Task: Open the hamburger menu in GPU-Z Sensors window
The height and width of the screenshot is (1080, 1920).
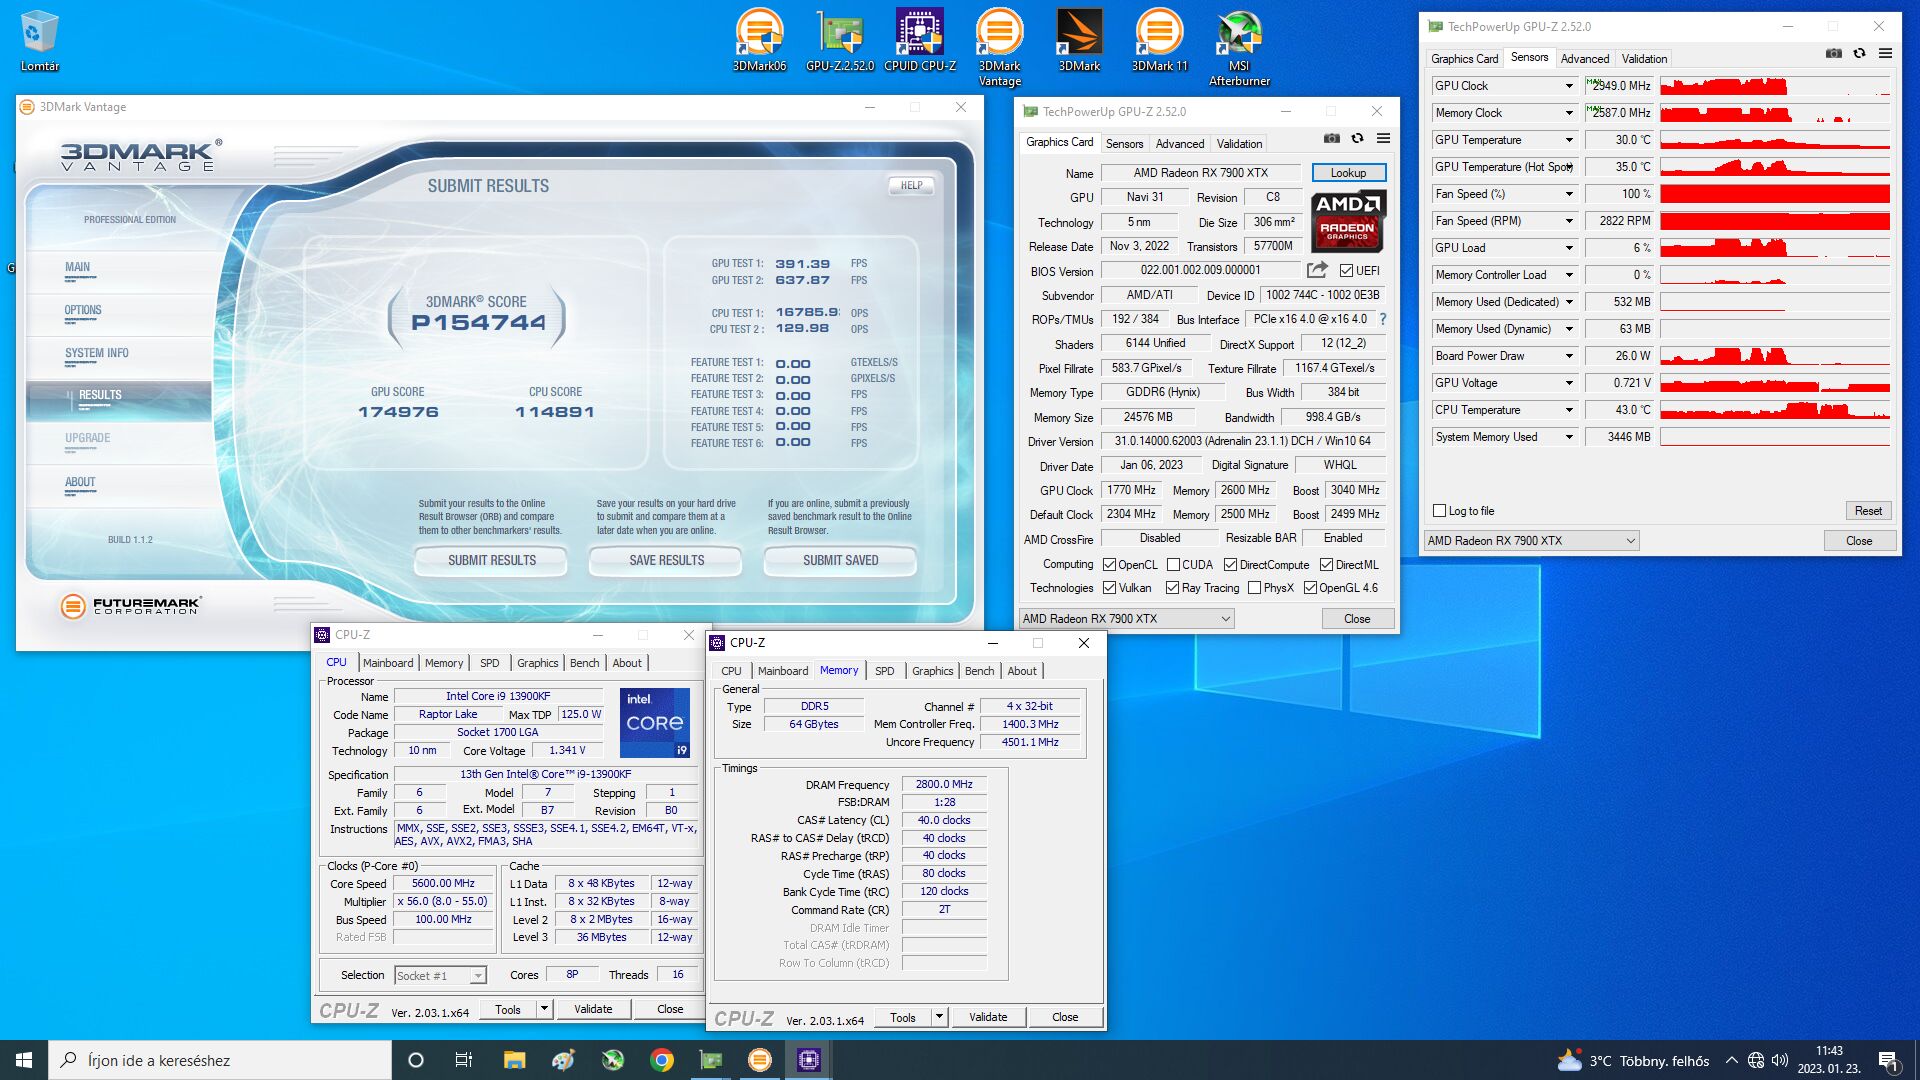Action: pos(1885,54)
